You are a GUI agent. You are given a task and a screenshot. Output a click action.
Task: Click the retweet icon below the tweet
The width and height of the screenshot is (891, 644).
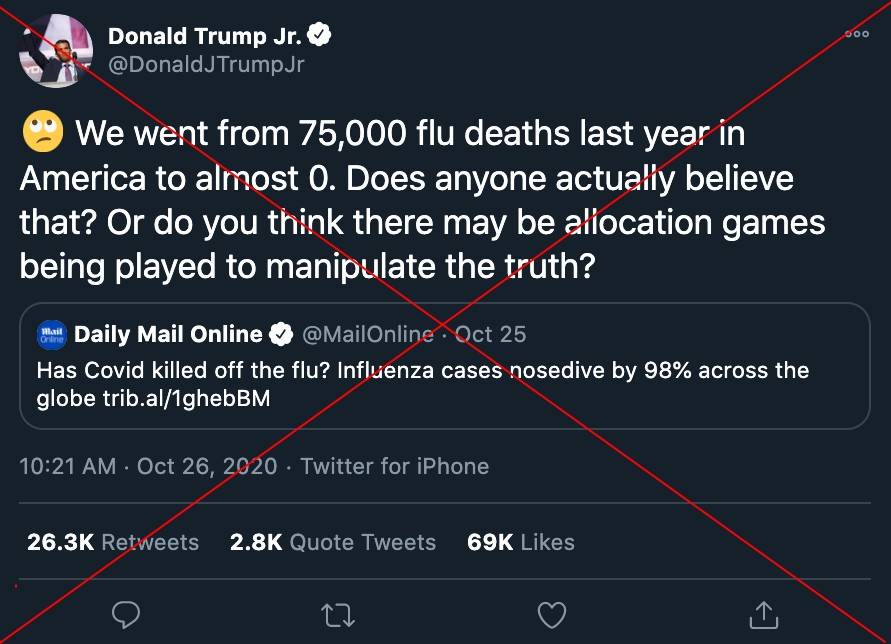tap(338, 615)
